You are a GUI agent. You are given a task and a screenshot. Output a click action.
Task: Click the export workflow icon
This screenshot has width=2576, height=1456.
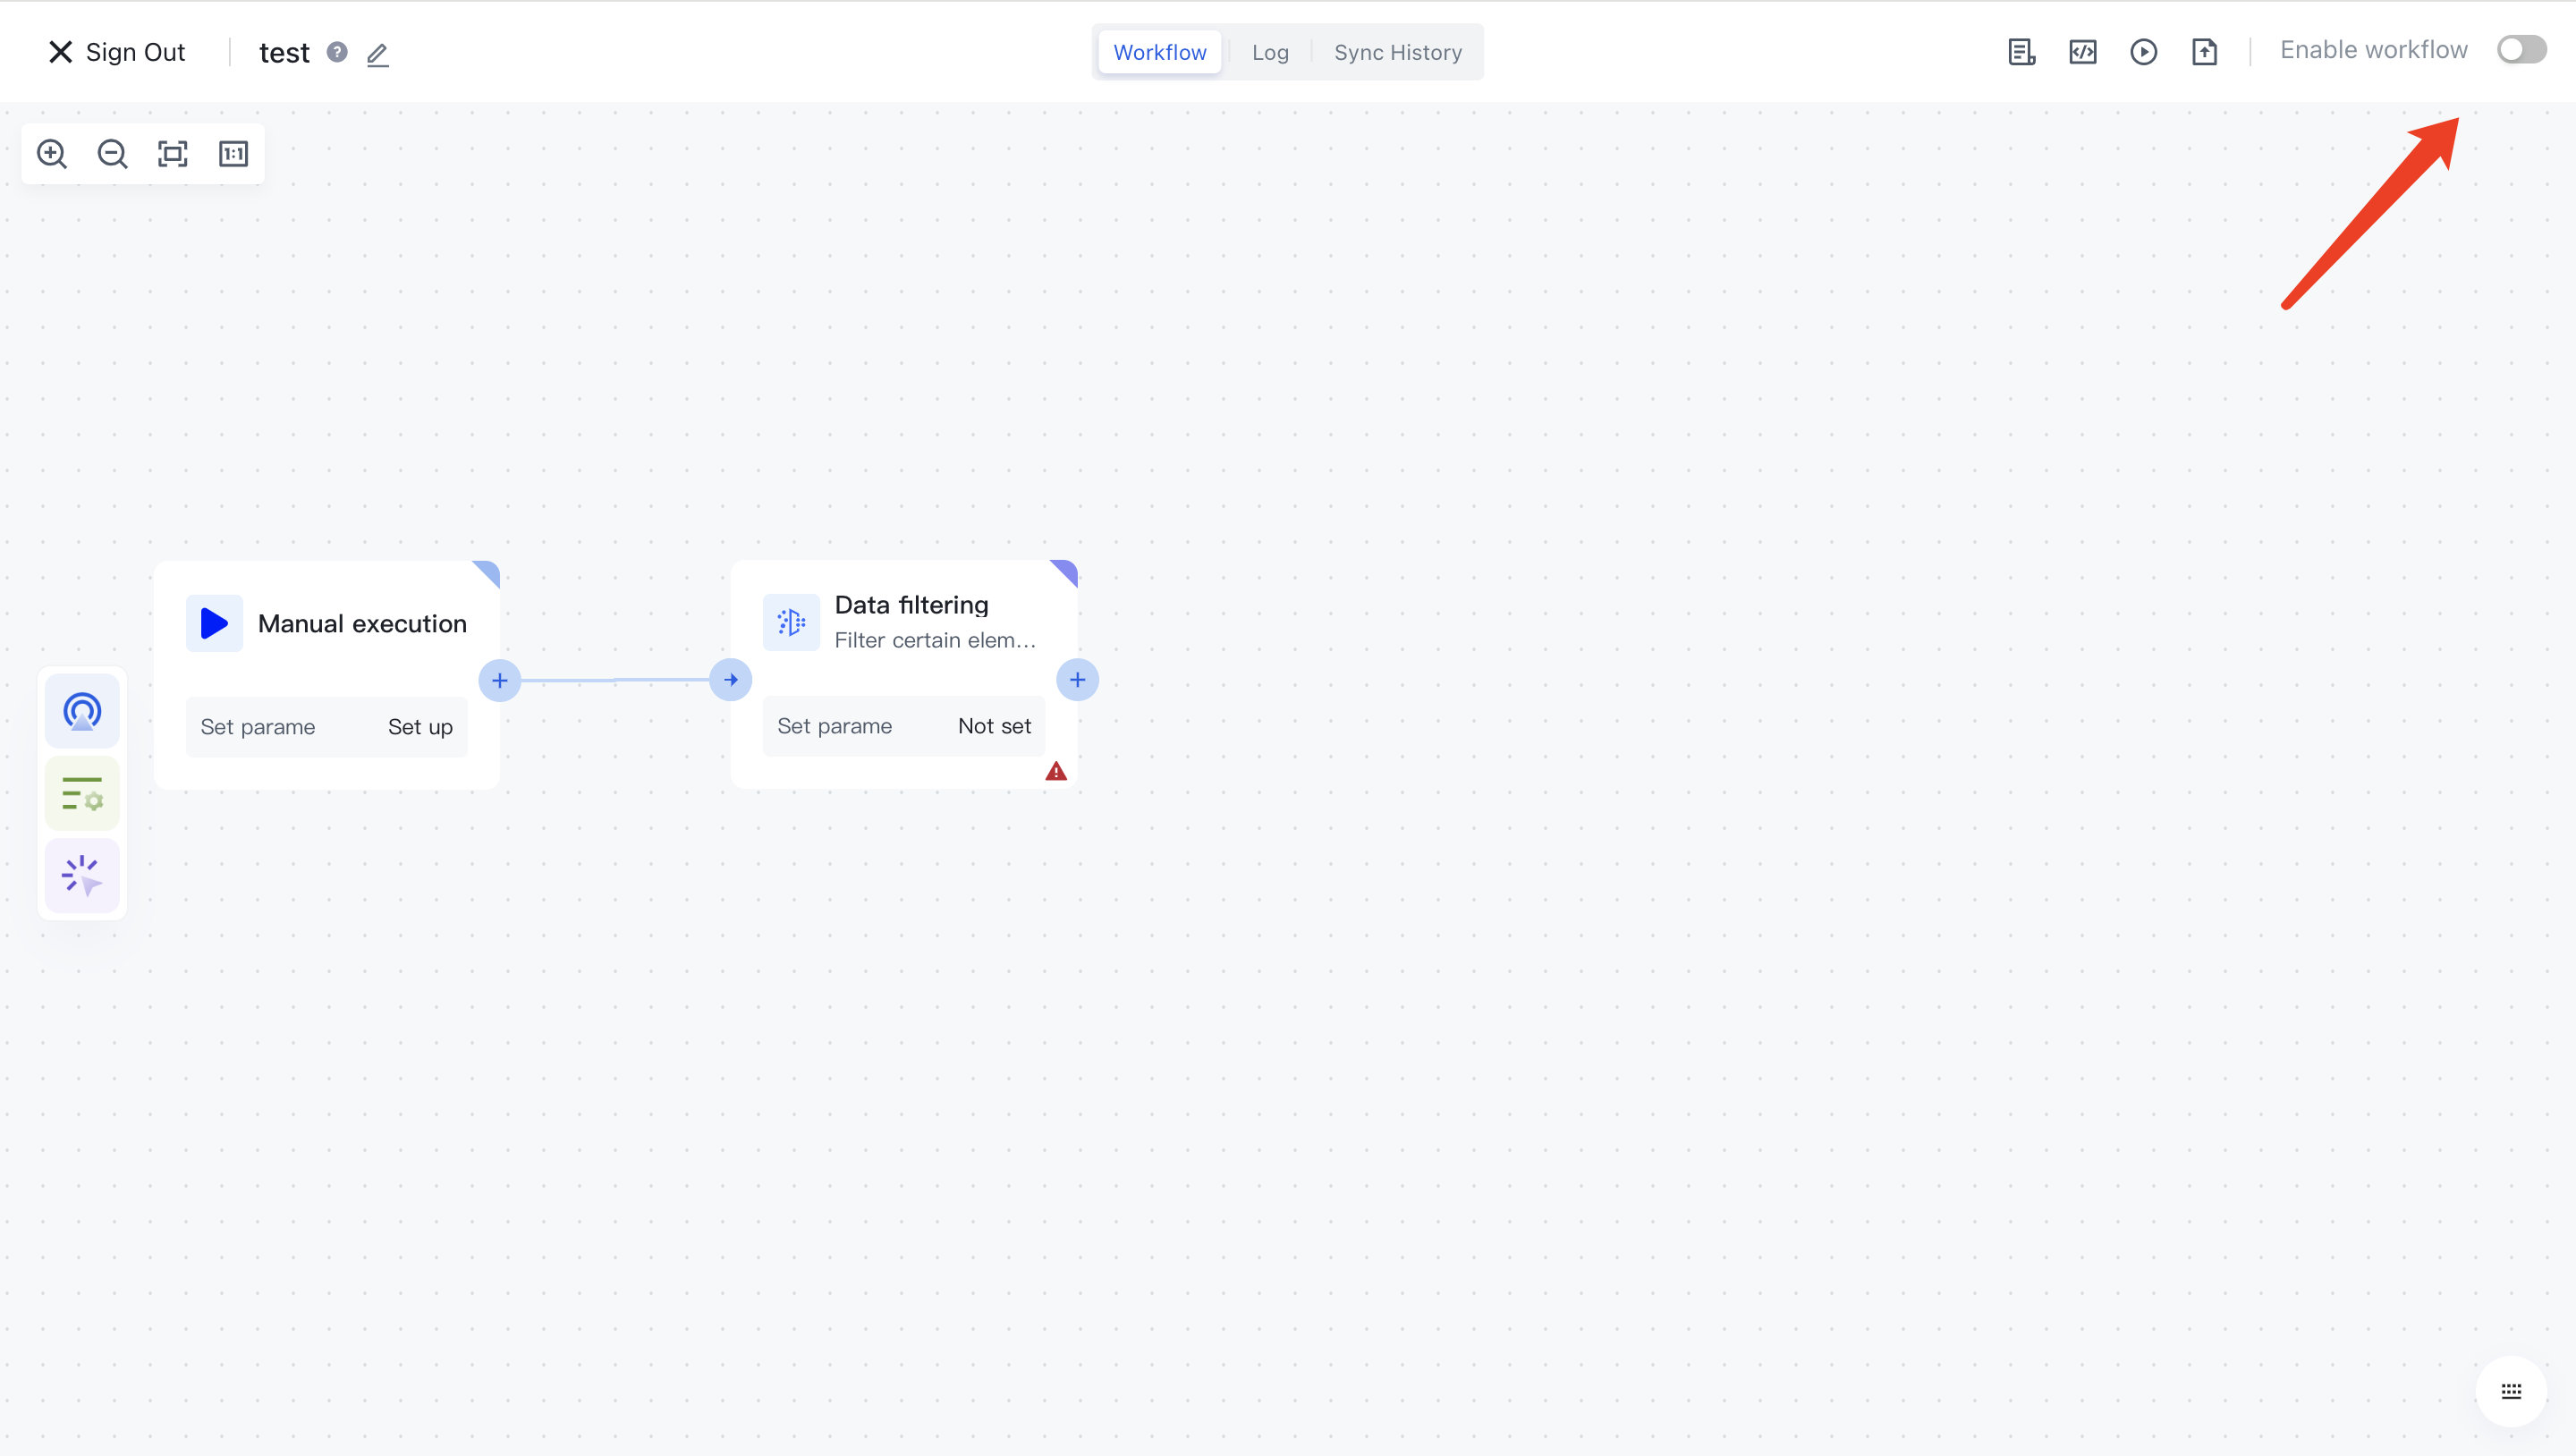tap(2206, 51)
